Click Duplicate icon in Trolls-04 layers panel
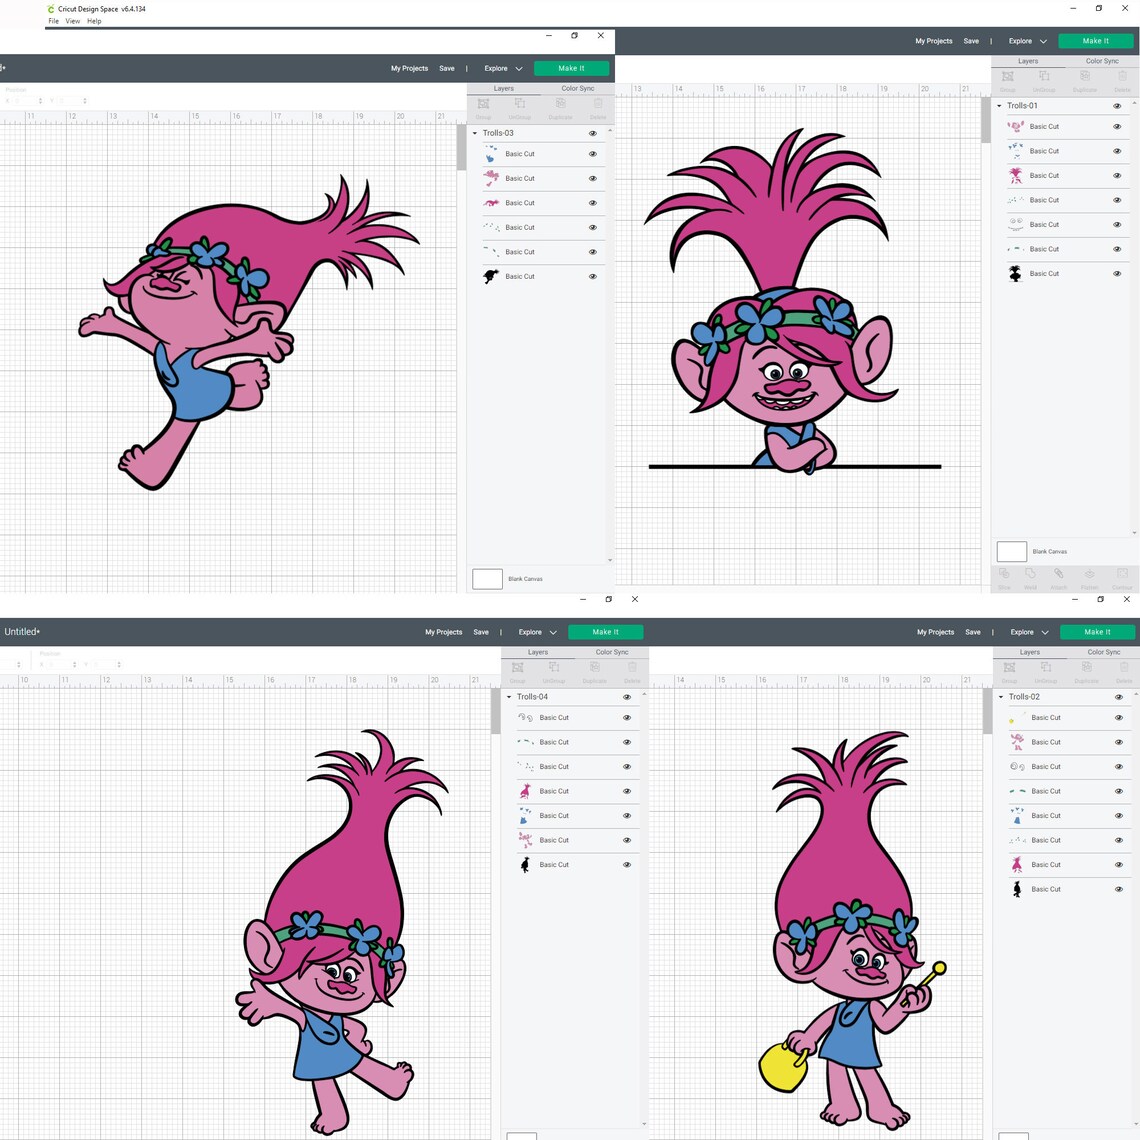 [x=595, y=668]
